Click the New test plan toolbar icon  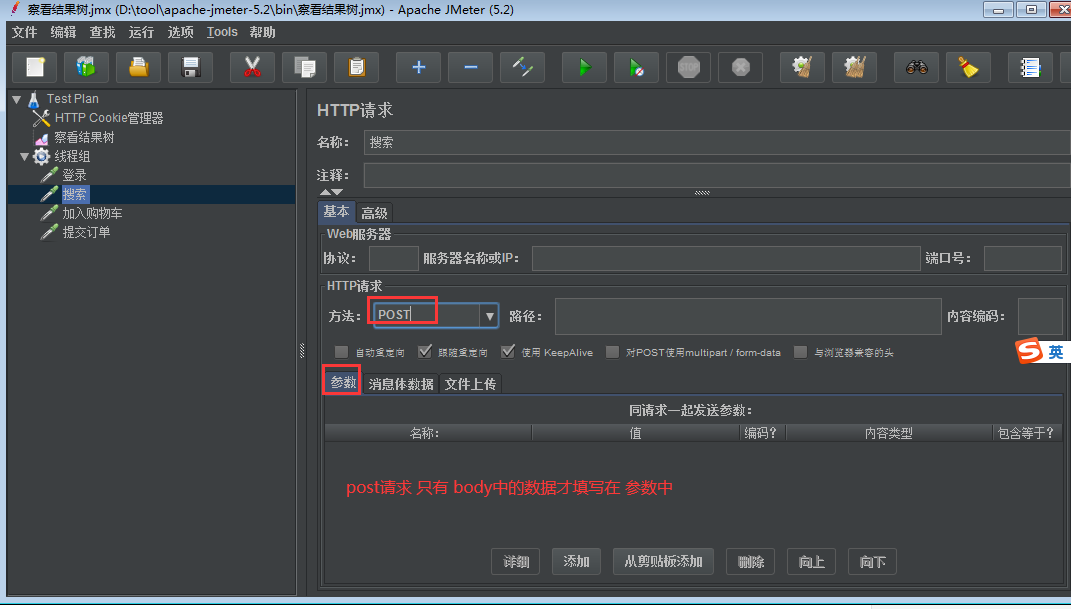click(34, 67)
